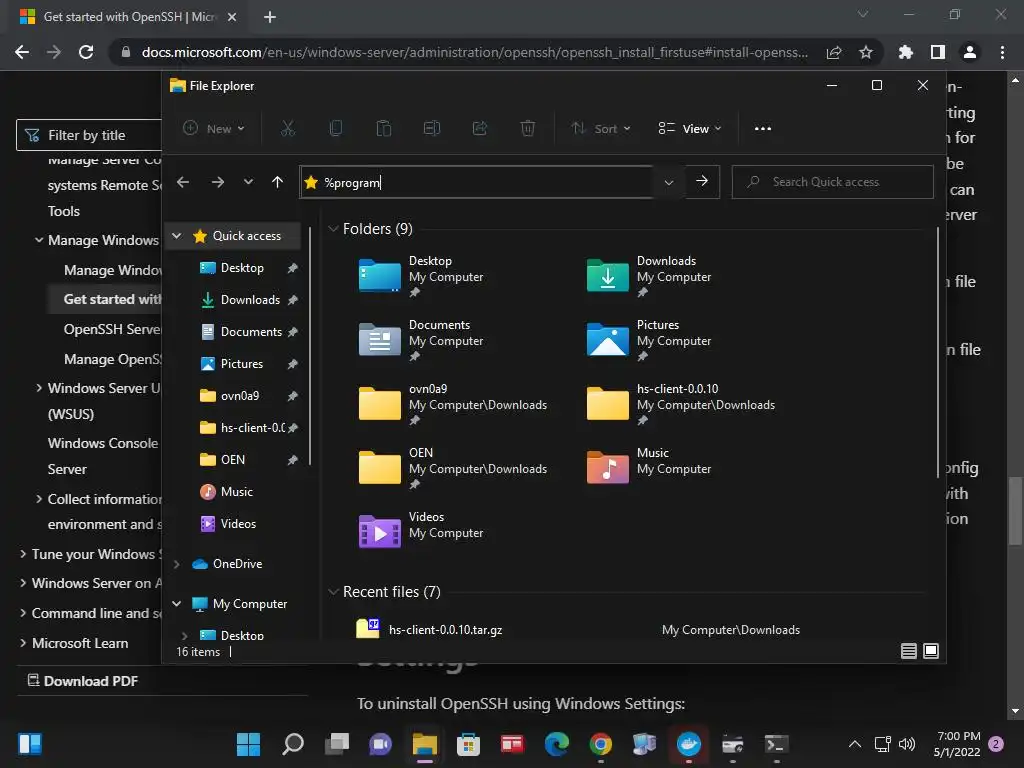The width and height of the screenshot is (1024, 768).
Task: Open the Documents folder tile
Action: coord(421,339)
